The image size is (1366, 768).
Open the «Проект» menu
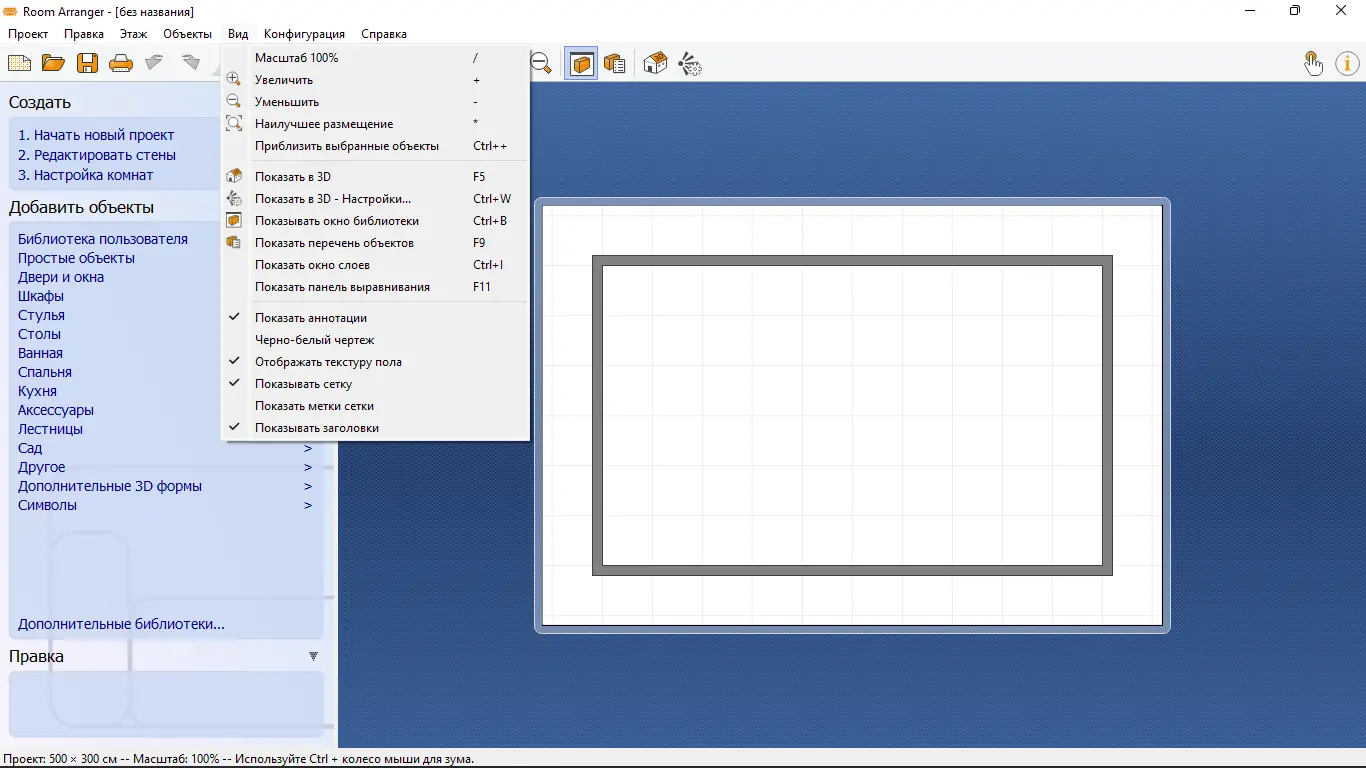[28, 34]
